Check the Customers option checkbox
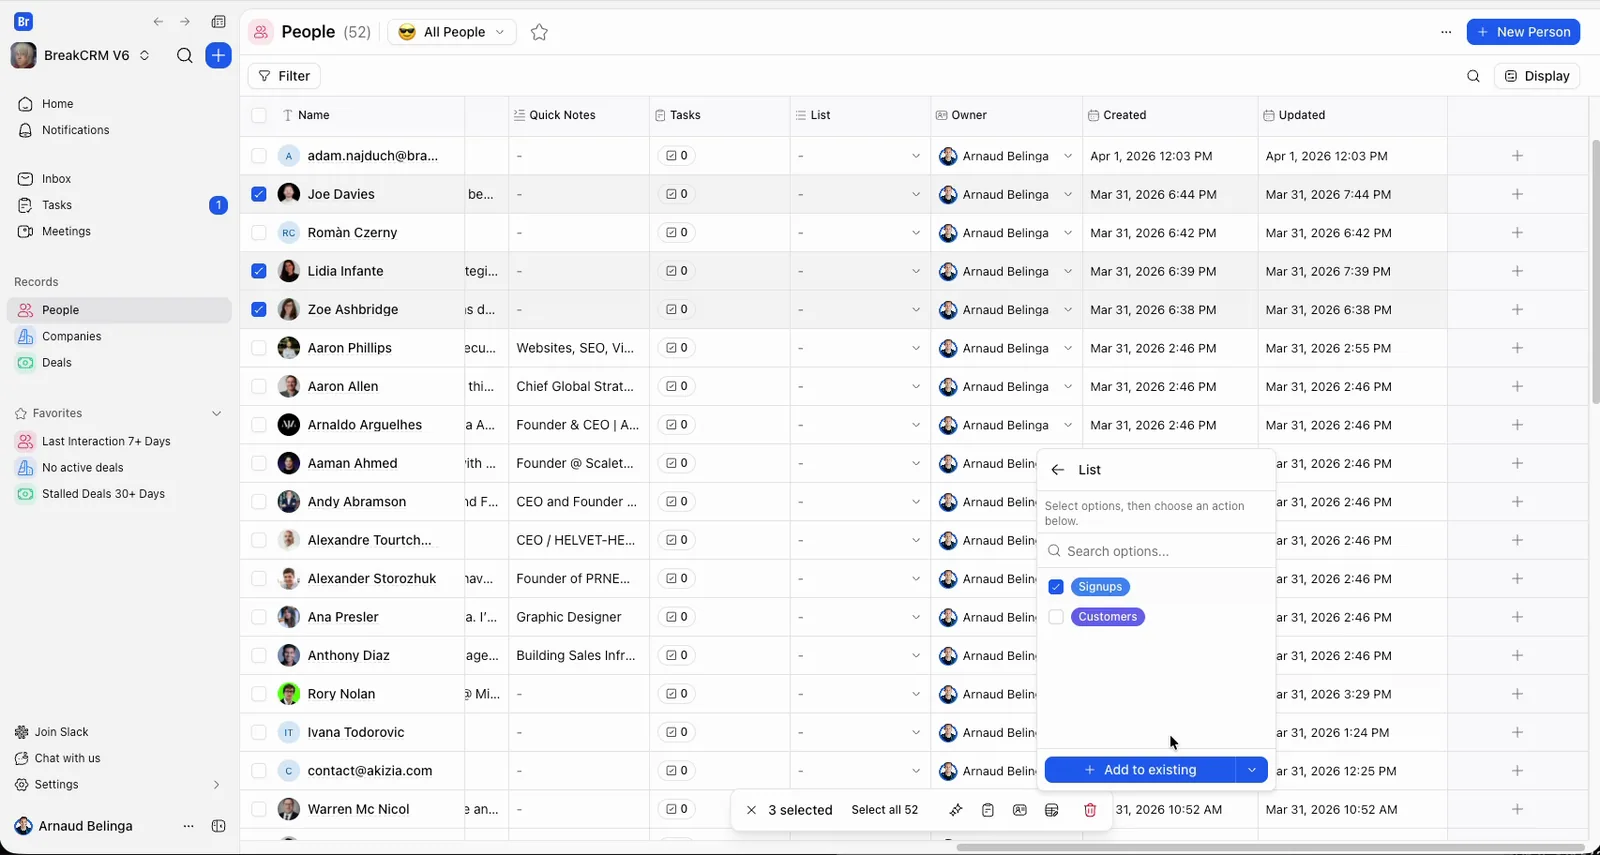 point(1056,617)
